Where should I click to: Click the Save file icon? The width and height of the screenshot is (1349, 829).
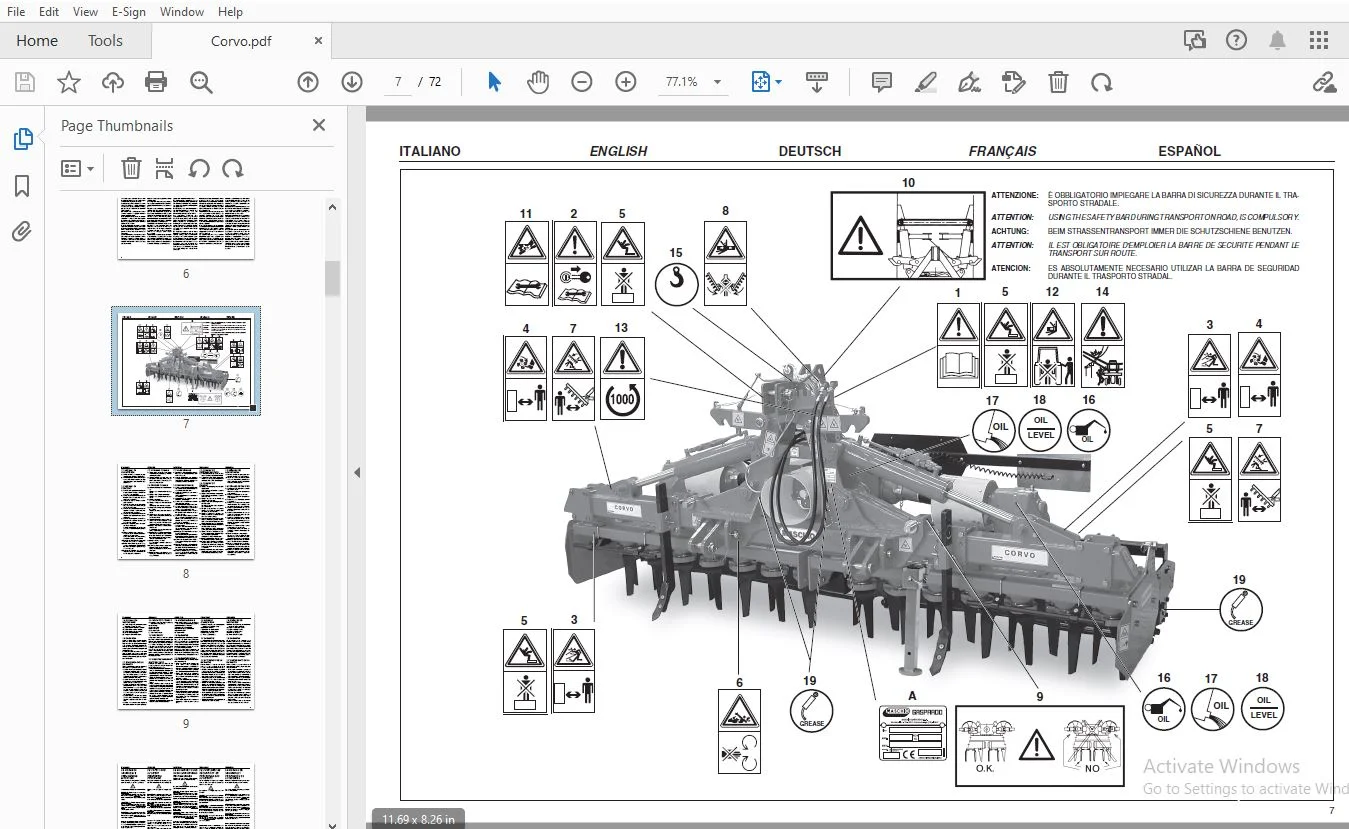(24, 82)
